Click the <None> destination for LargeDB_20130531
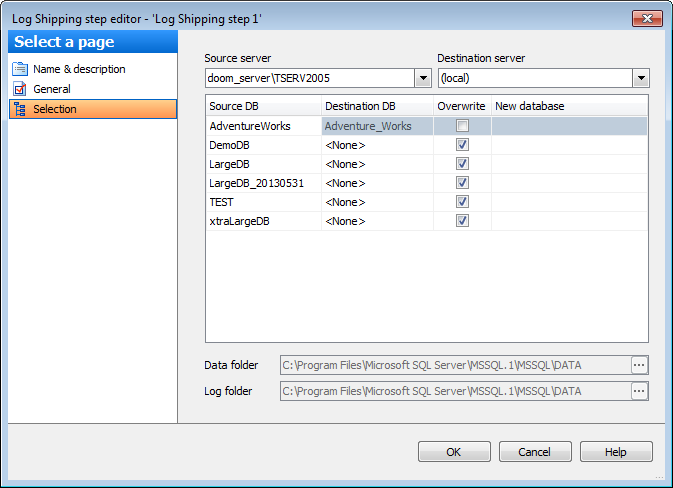Image resolution: width=673 pixels, height=488 pixels. (x=377, y=183)
